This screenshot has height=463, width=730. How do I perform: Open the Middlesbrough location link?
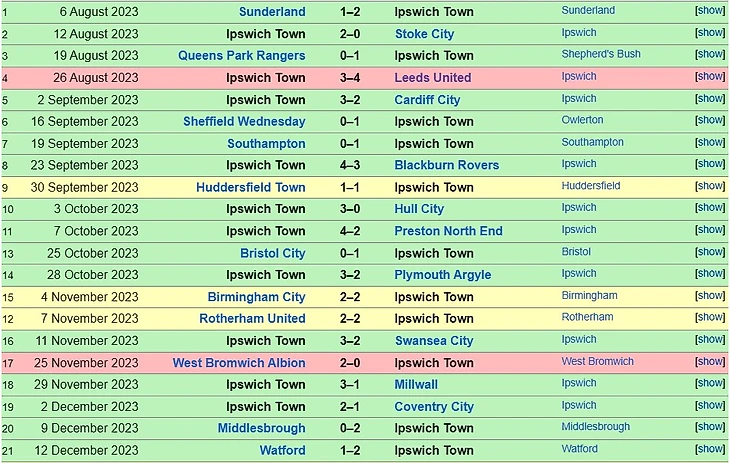[x=595, y=427]
